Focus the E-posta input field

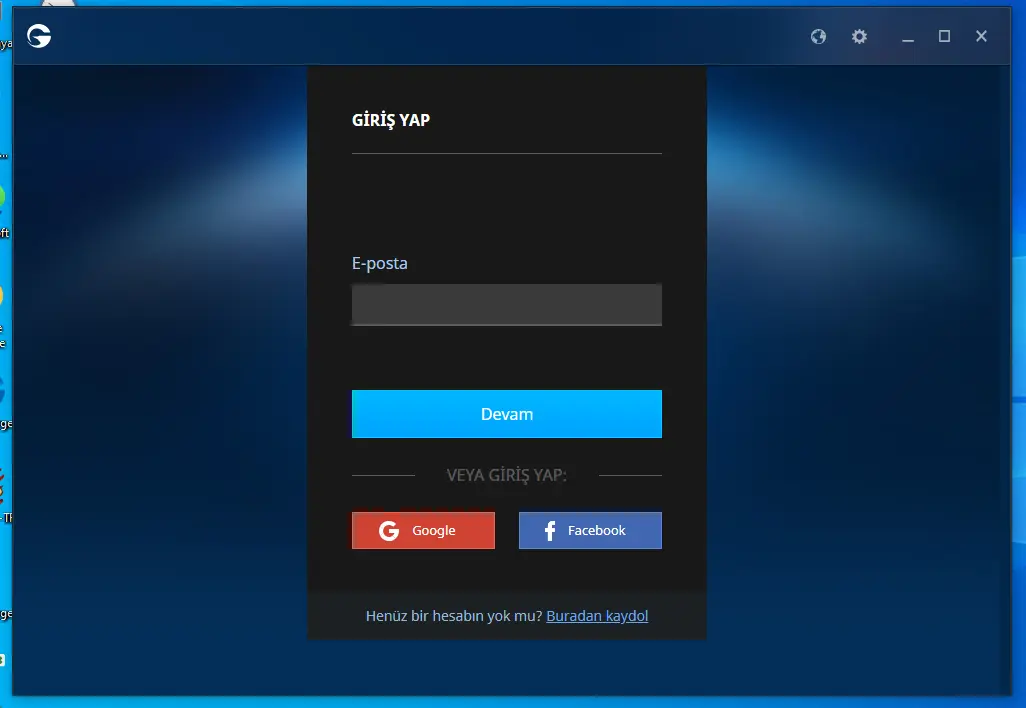pos(506,305)
